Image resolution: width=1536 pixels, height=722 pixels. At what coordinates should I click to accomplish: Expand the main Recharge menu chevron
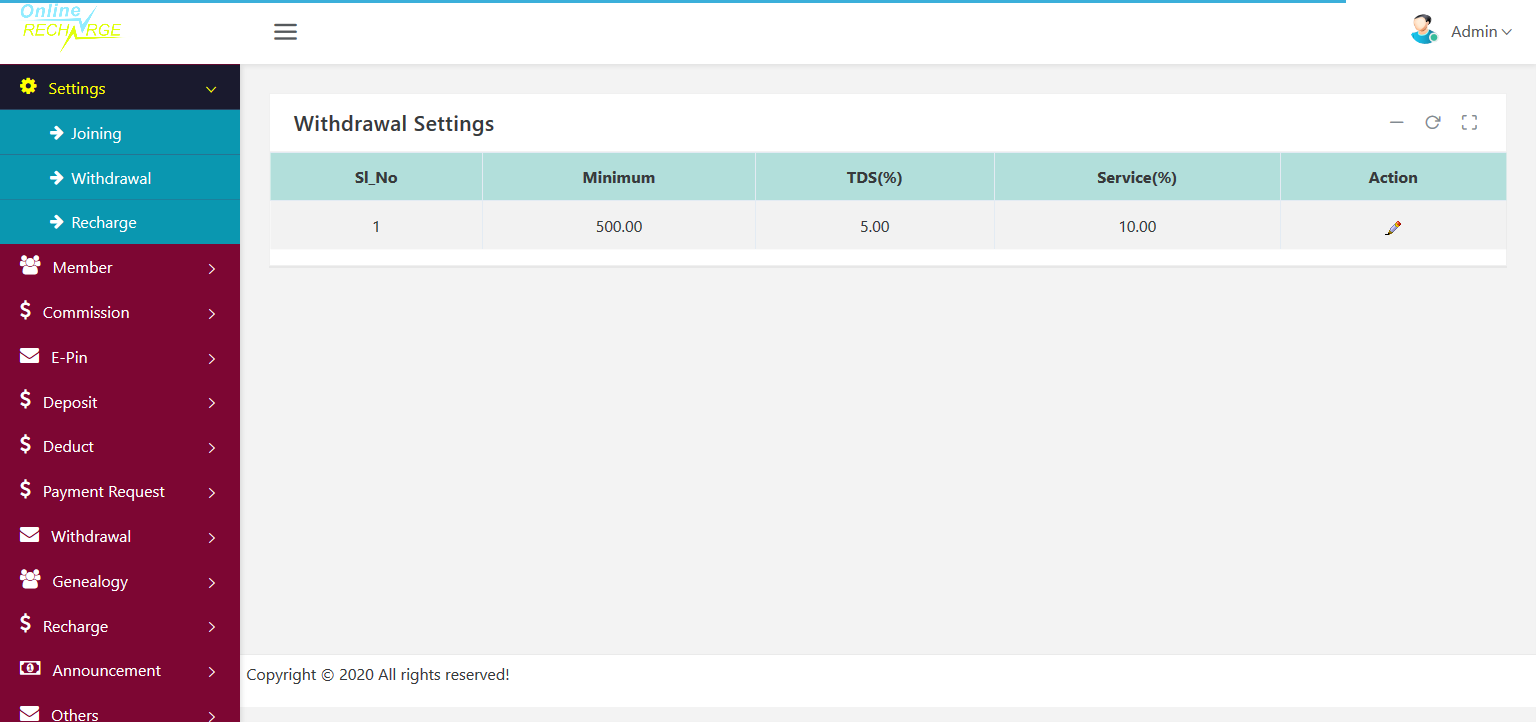212,628
